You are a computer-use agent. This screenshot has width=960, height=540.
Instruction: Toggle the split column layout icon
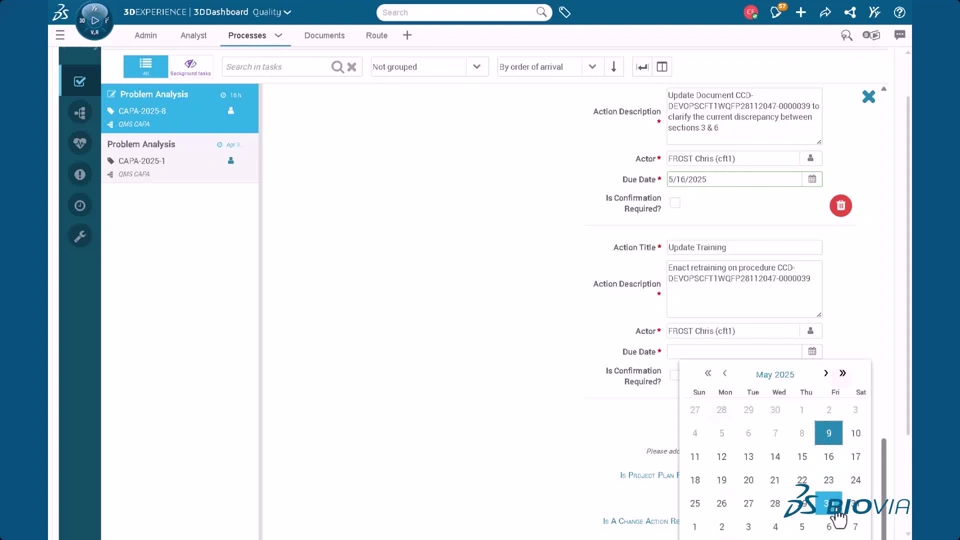pos(662,67)
